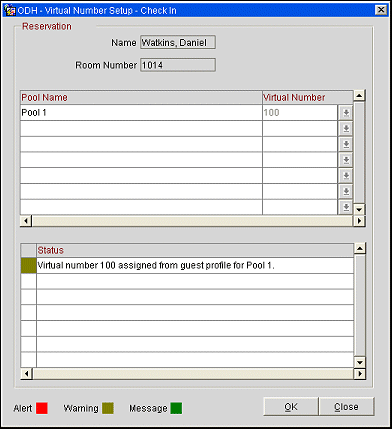Viewport: 392px width, 429px height.
Task: Open the second row's virtual number dropdown
Action: click(x=346, y=128)
